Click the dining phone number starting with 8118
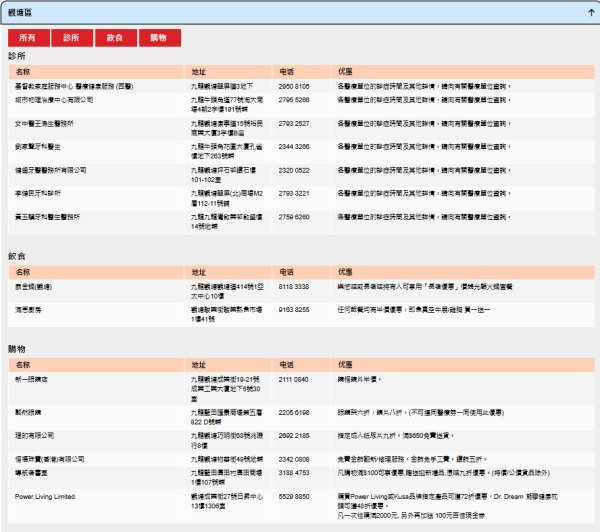Screen dimensions: 600x532 (294, 287)
